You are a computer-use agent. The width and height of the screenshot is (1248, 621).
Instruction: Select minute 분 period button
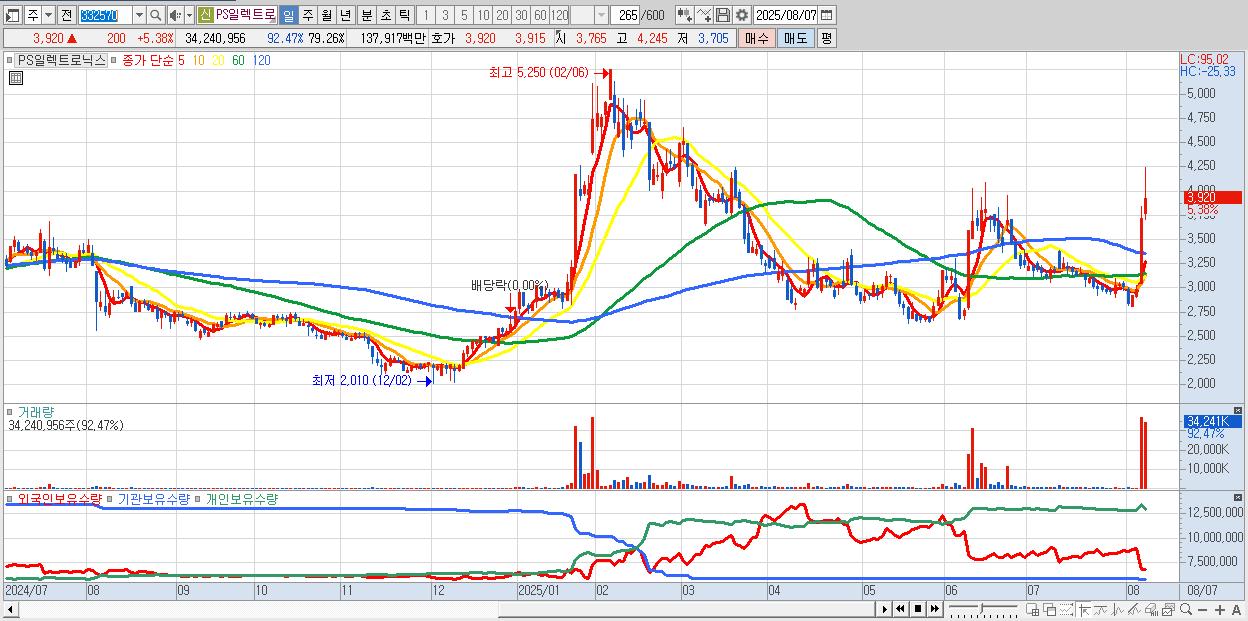pyautogui.click(x=366, y=15)
